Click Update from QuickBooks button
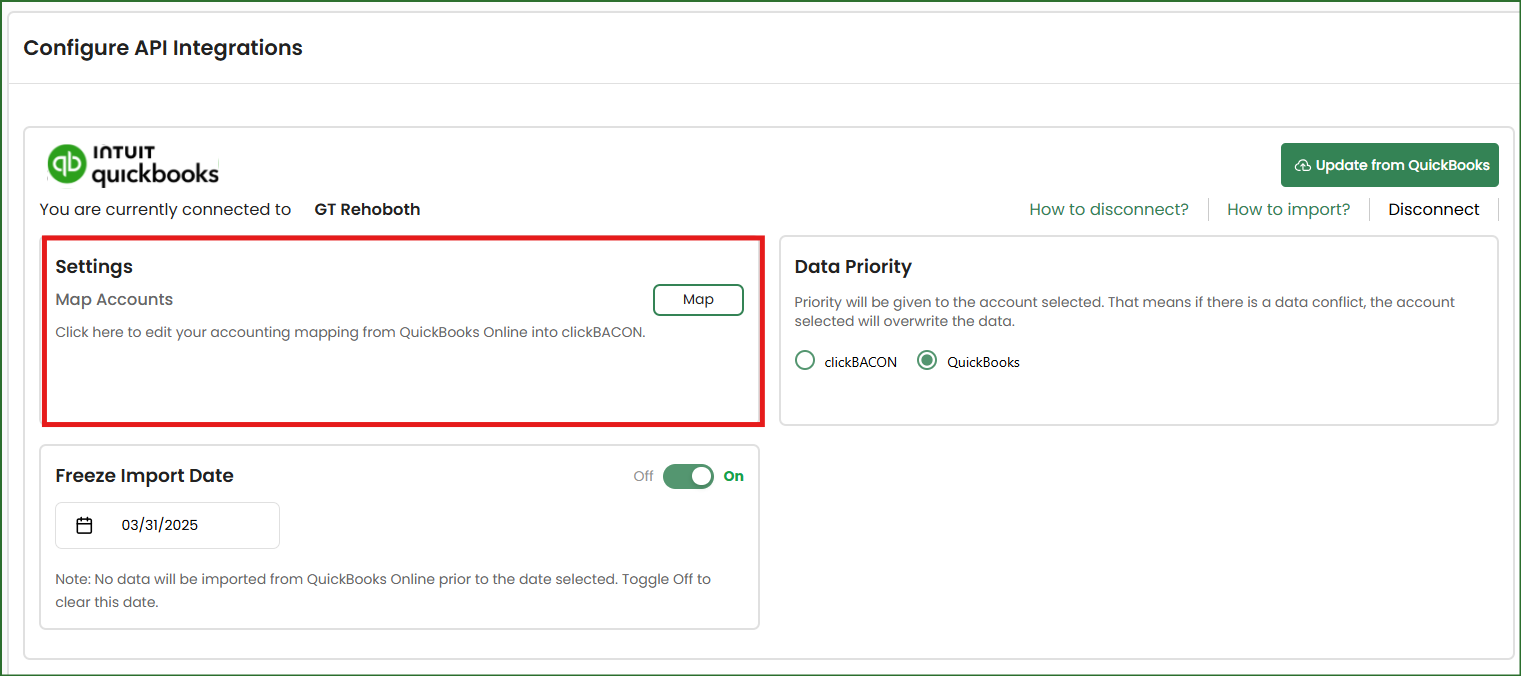The height and width of the screenshot is (676, 1521). point(1390,165)
